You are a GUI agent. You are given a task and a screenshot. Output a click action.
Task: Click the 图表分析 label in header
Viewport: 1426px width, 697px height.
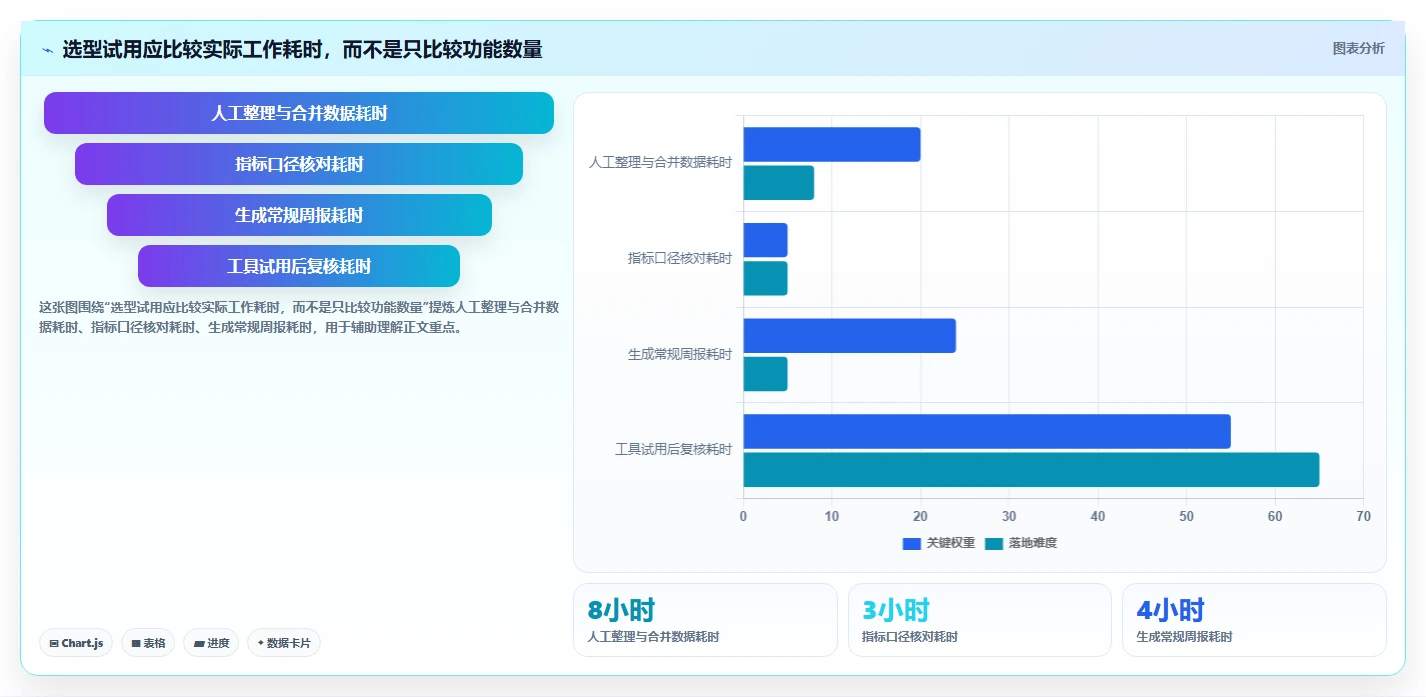point(1359,48)
